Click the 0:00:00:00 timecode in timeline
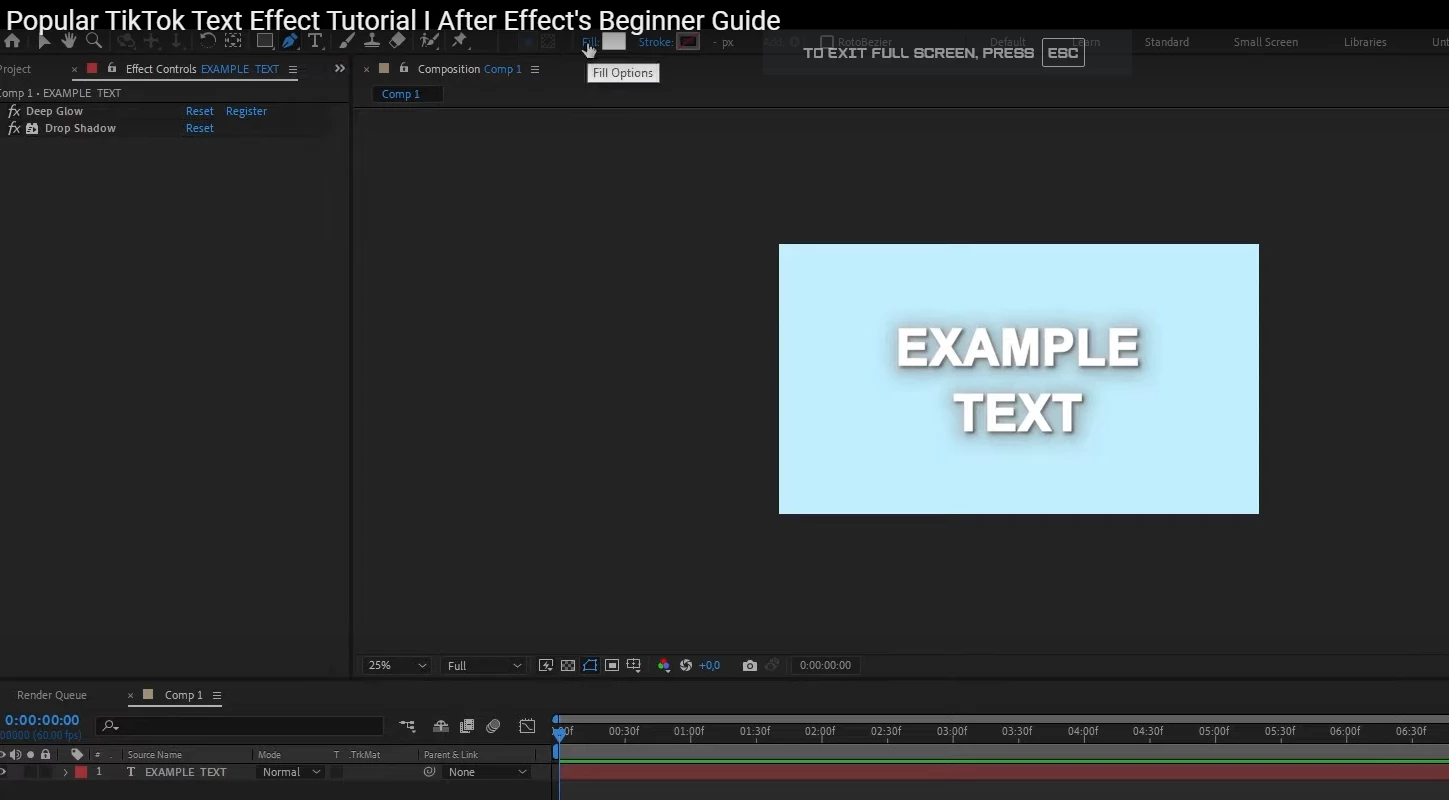This screenshot has height=800, width=1449. 42,720
